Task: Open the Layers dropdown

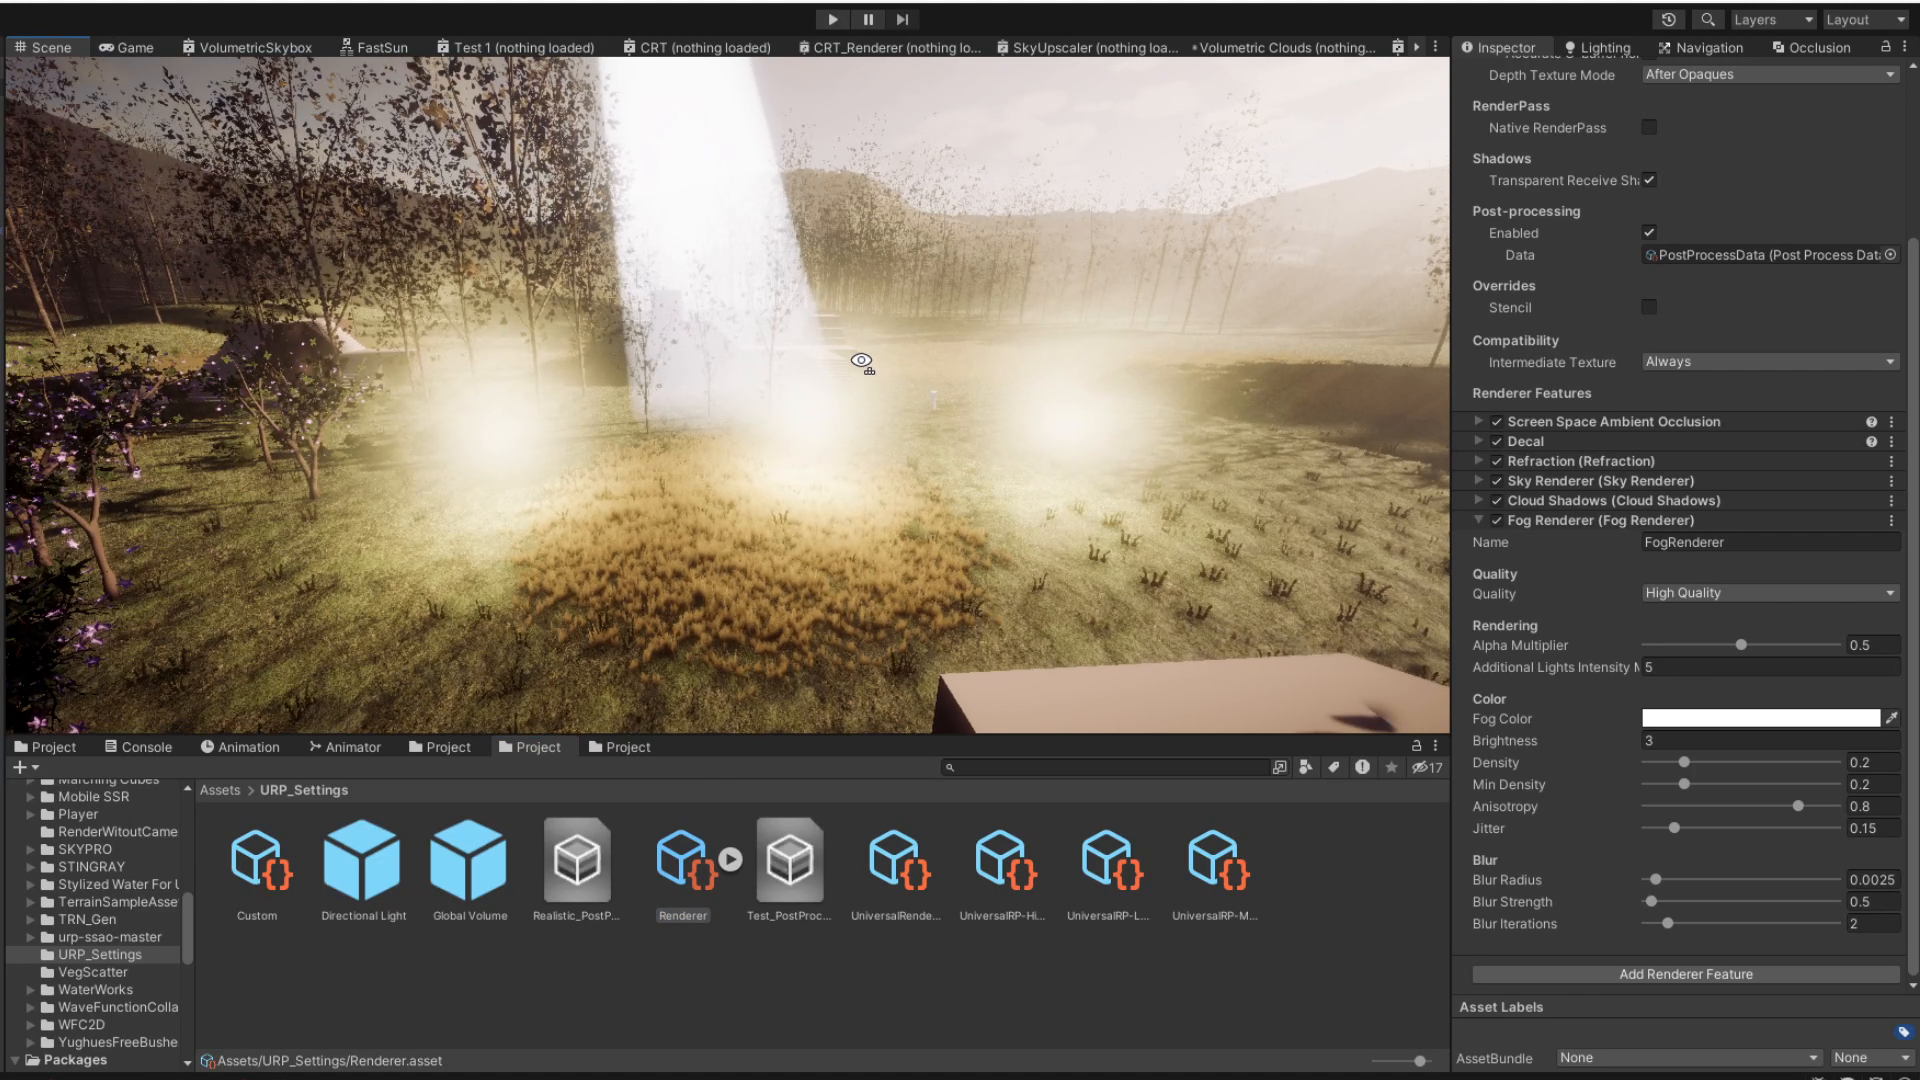Action: tap(1773, 19)
